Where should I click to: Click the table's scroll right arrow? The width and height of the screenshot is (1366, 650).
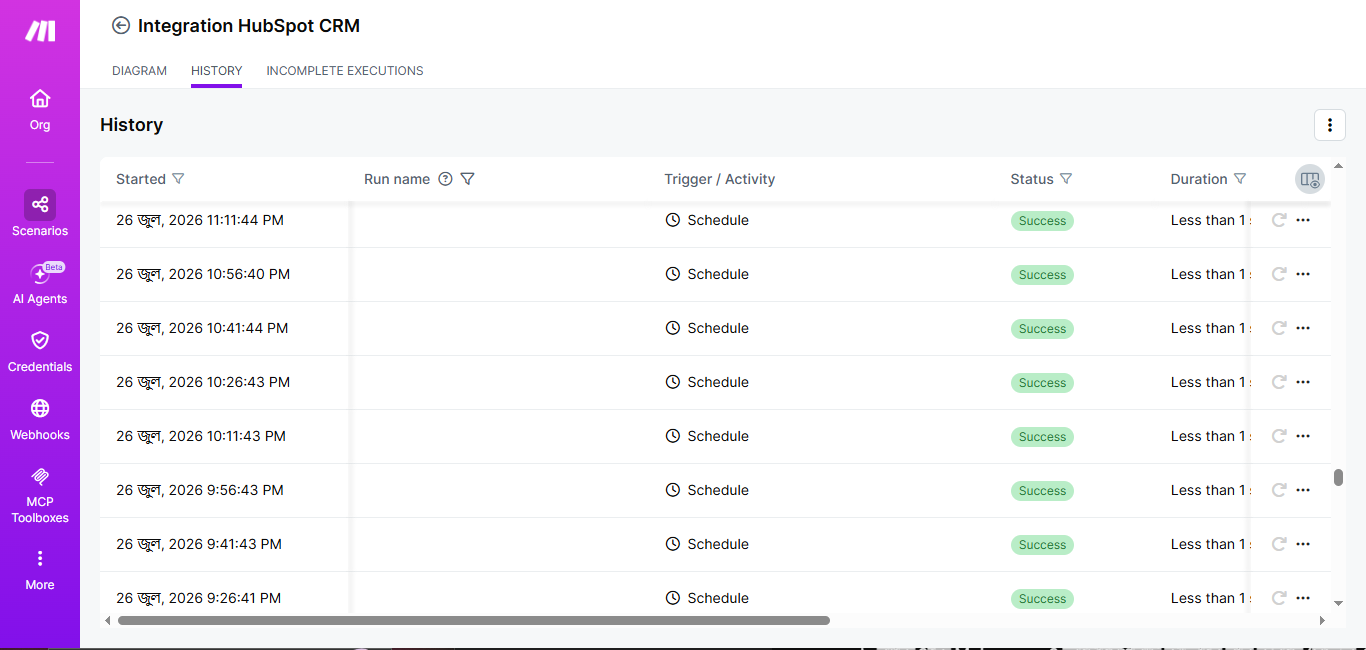click(x=1322, y=620)
